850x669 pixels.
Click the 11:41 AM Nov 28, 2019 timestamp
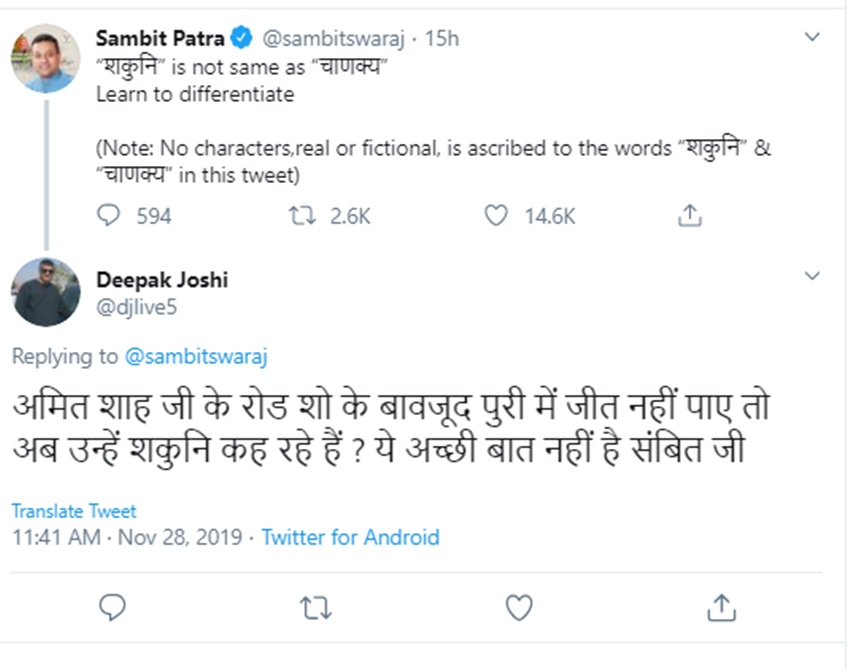pos(127,537)
